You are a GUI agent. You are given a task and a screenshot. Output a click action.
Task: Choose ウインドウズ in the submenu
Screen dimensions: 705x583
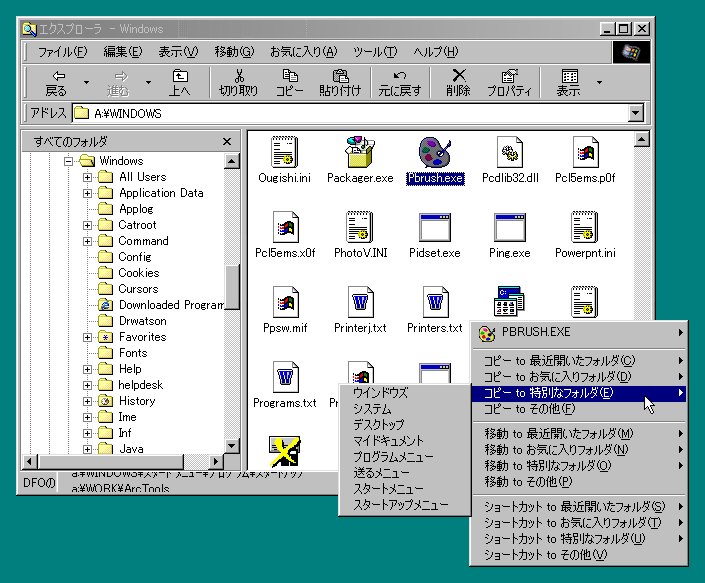tap(405, 393)
